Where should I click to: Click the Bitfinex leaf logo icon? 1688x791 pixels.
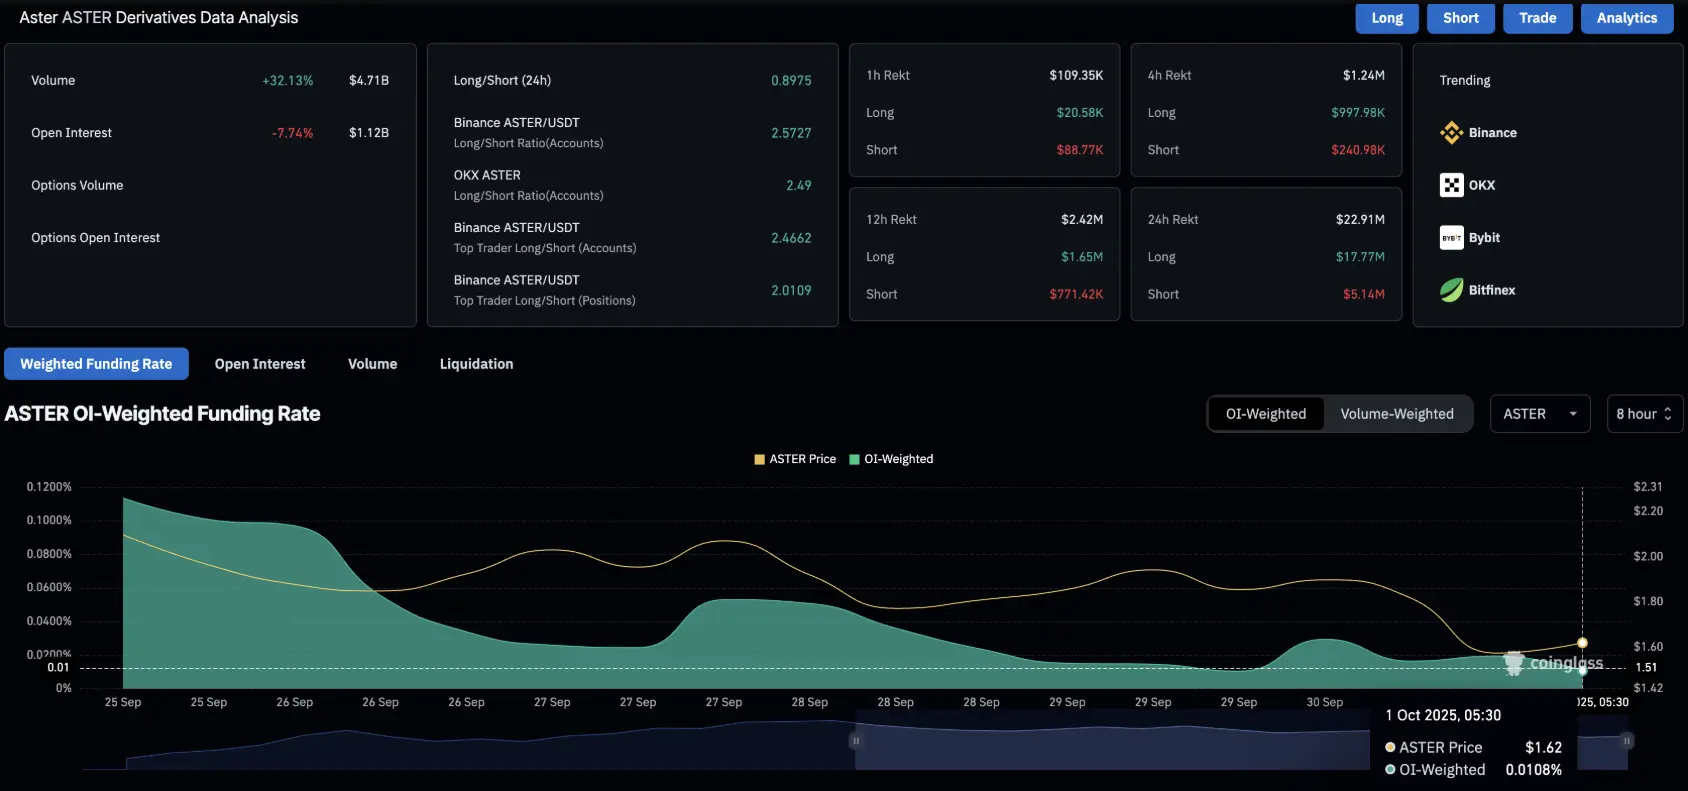tap(1451, 290)
